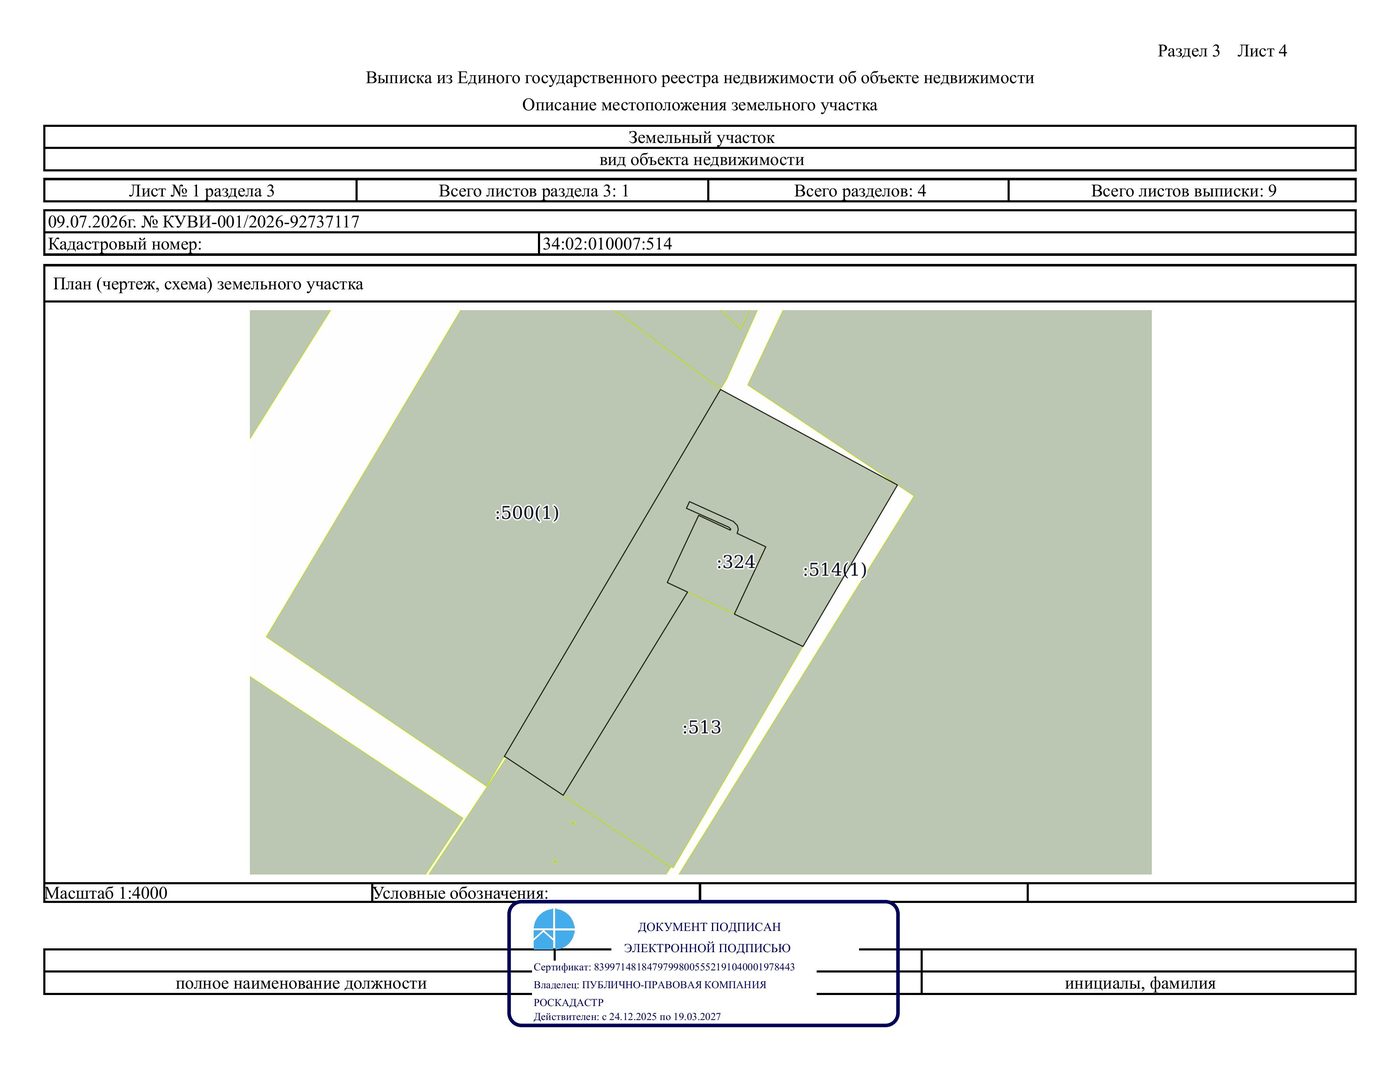Image resolution: width=1400 pixels, height=1082 pixels.
Task: Click the 'полное наименование должности' cell
Action: click(x=301, y=983)
